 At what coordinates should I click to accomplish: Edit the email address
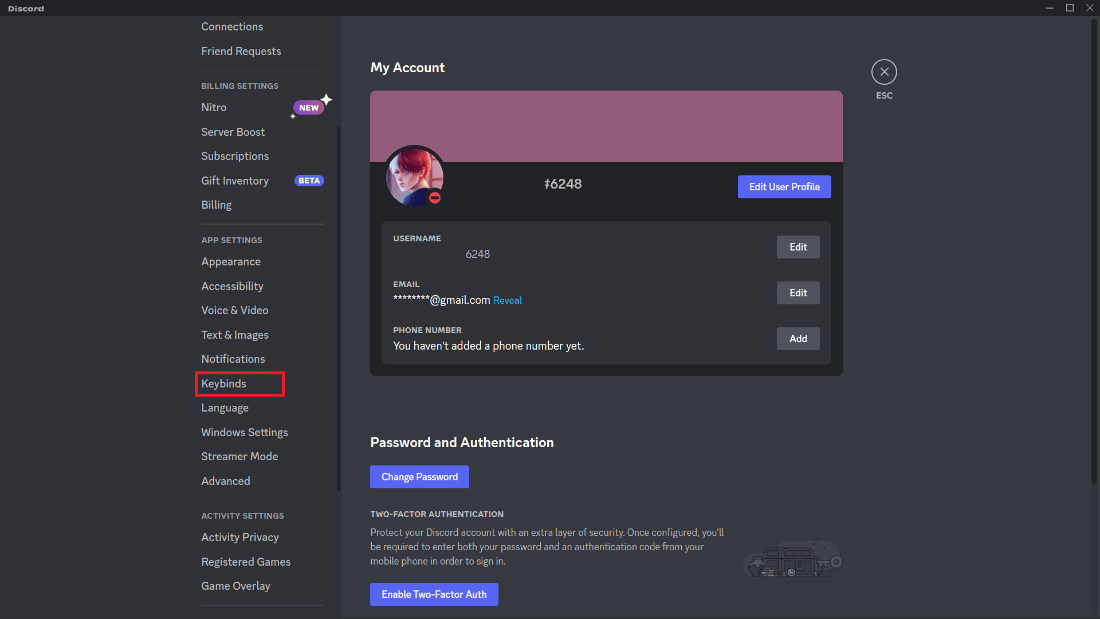point(797,292)
